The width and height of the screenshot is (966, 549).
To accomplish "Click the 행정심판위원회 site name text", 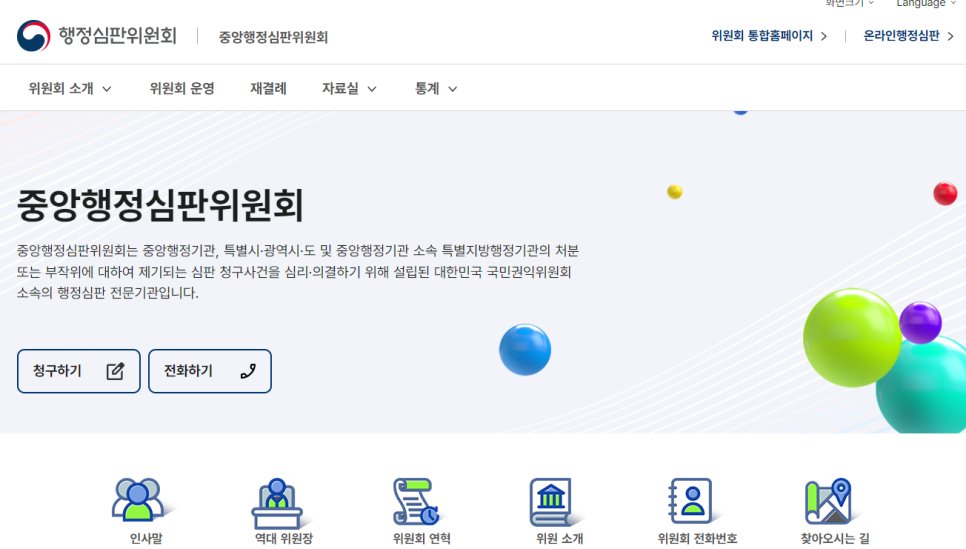I will [118, 35].
